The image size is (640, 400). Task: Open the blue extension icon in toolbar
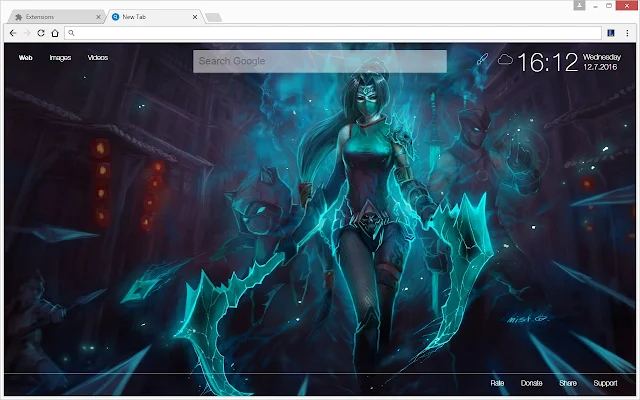611,33
